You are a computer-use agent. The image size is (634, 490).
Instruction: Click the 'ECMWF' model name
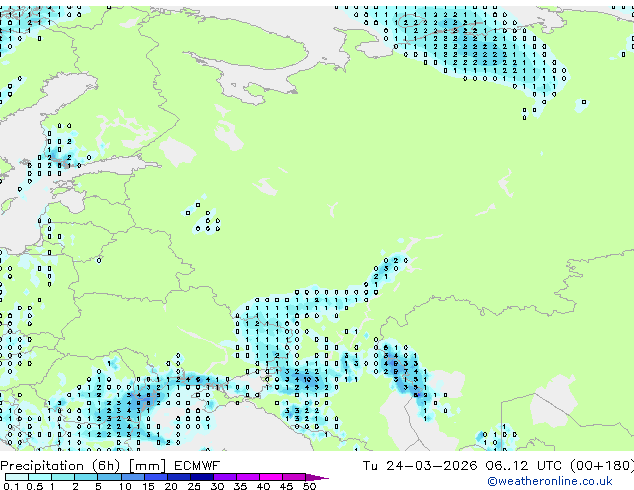click(x=197, y=466)
